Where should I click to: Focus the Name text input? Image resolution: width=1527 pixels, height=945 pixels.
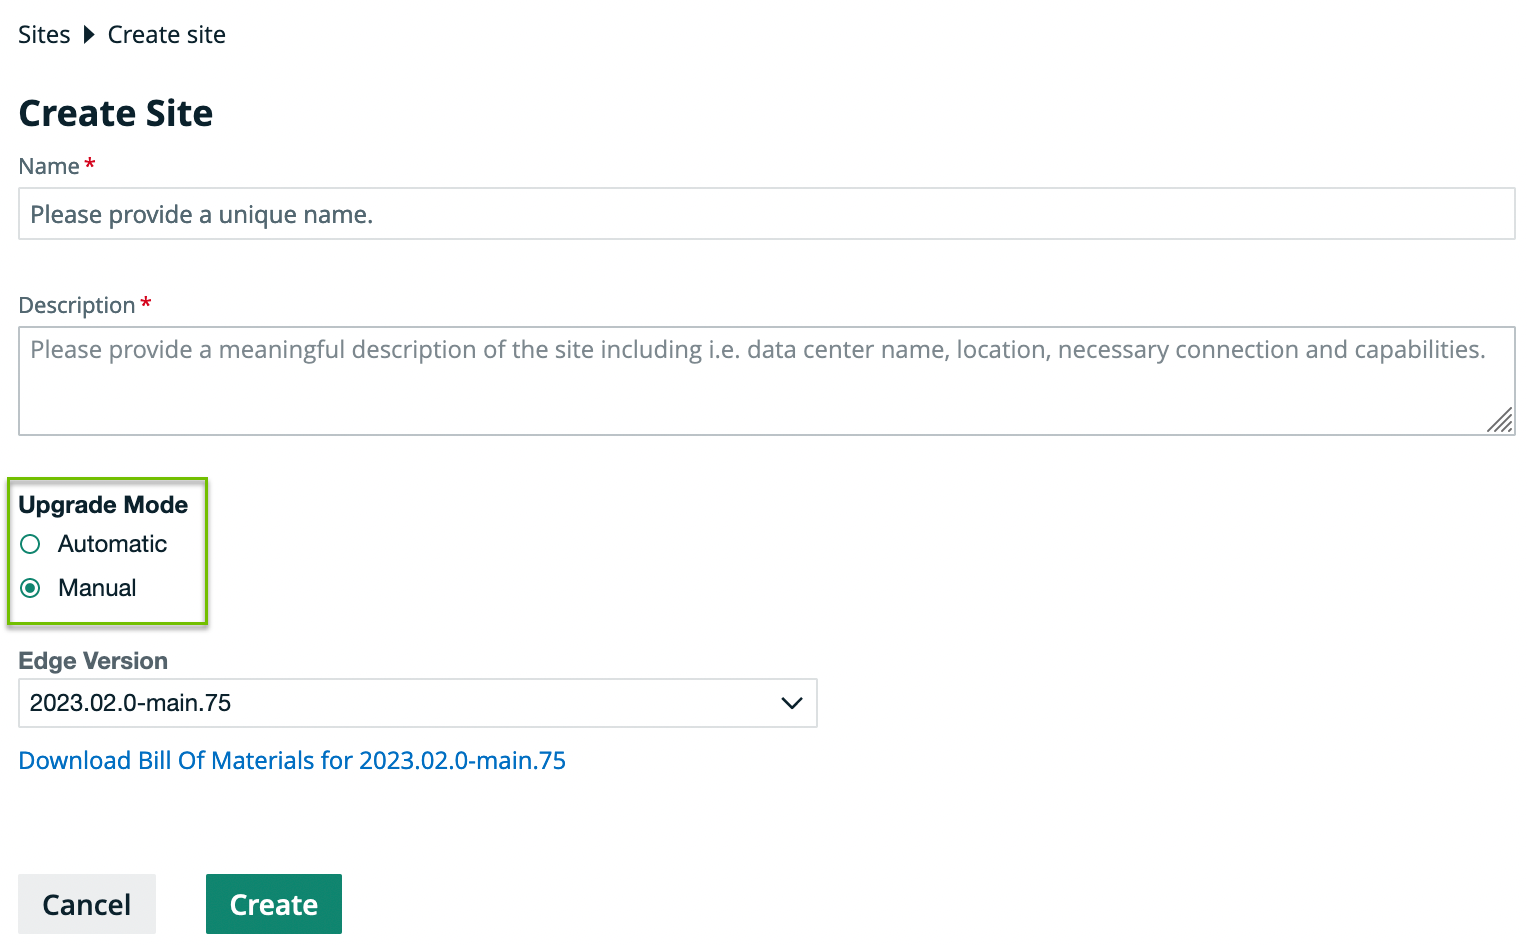click(766, 214)
